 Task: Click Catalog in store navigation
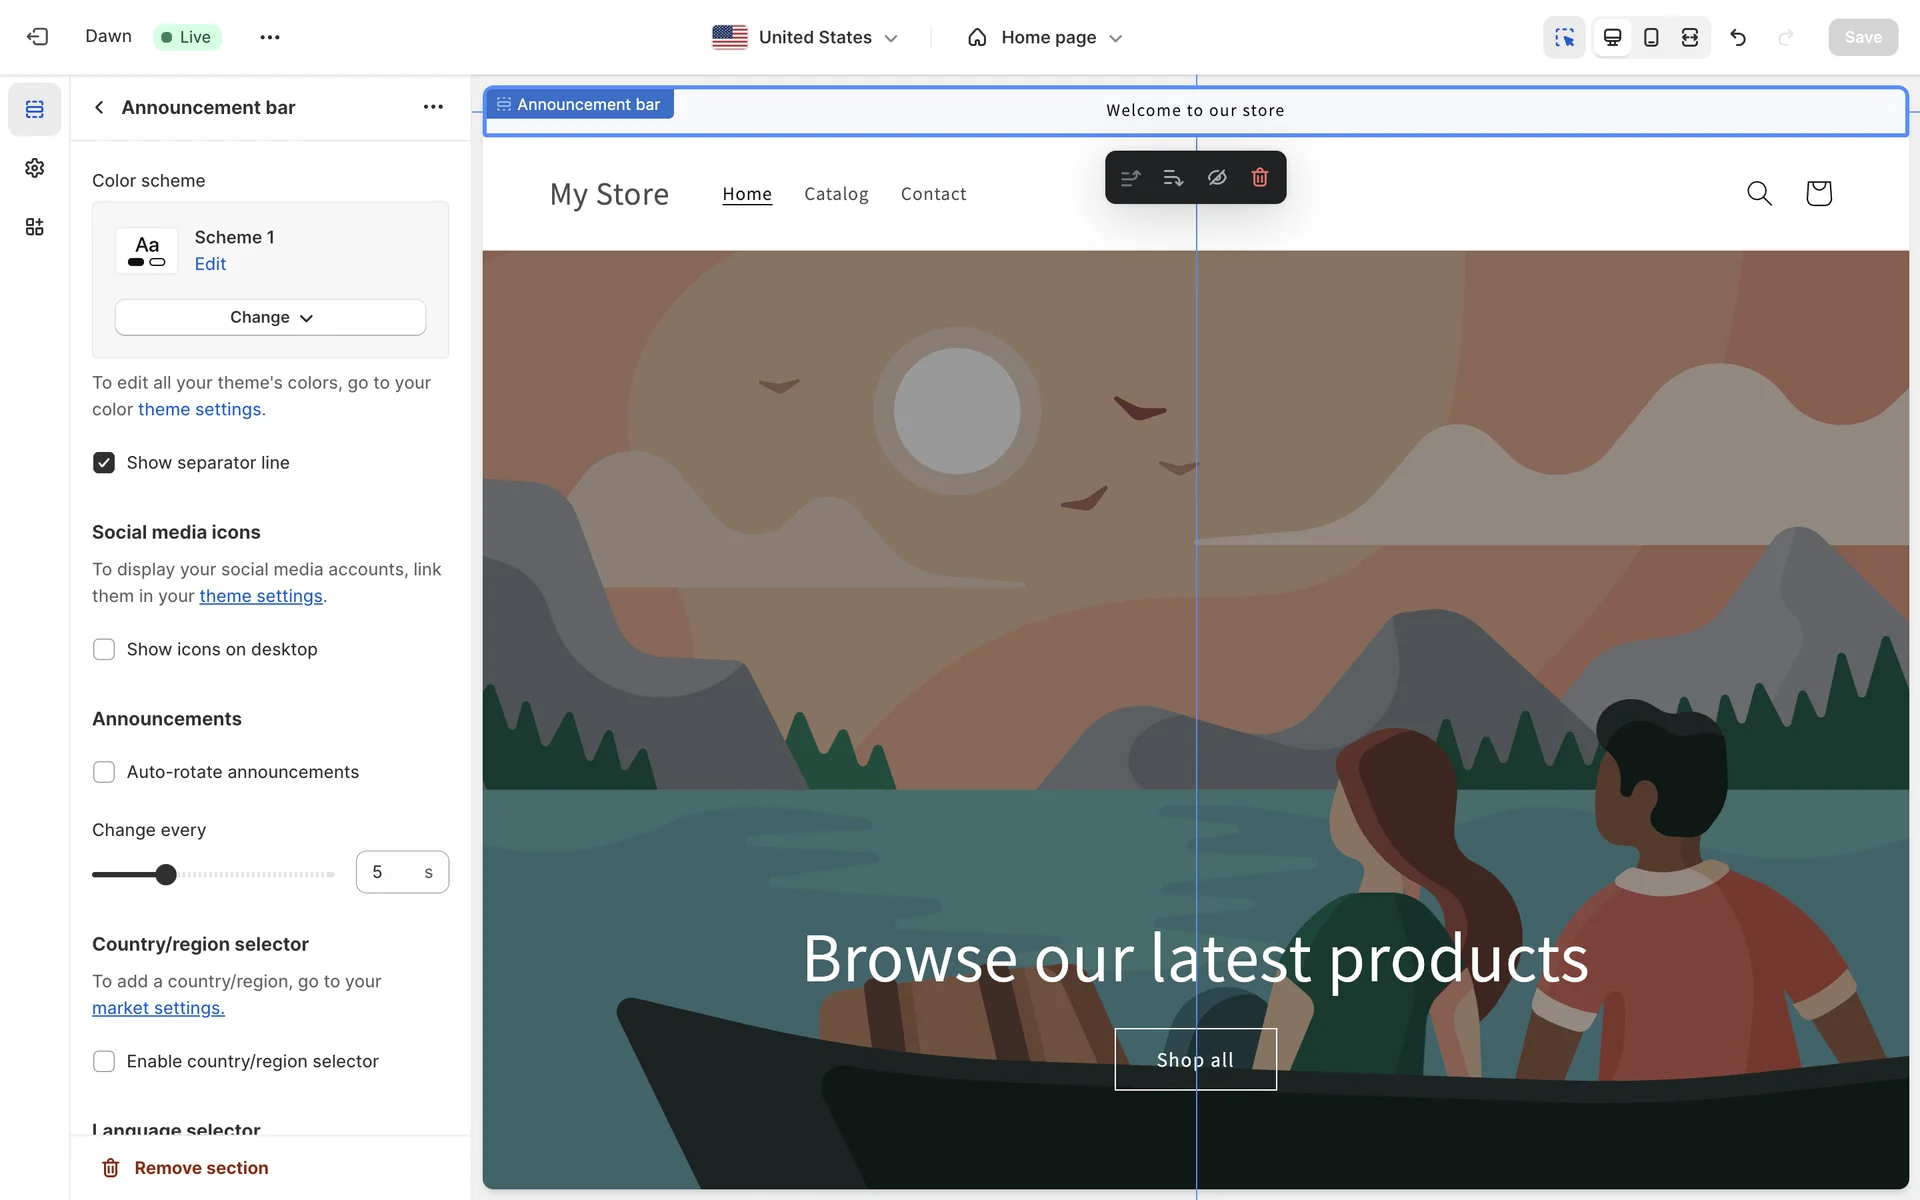tap(836, 194)
